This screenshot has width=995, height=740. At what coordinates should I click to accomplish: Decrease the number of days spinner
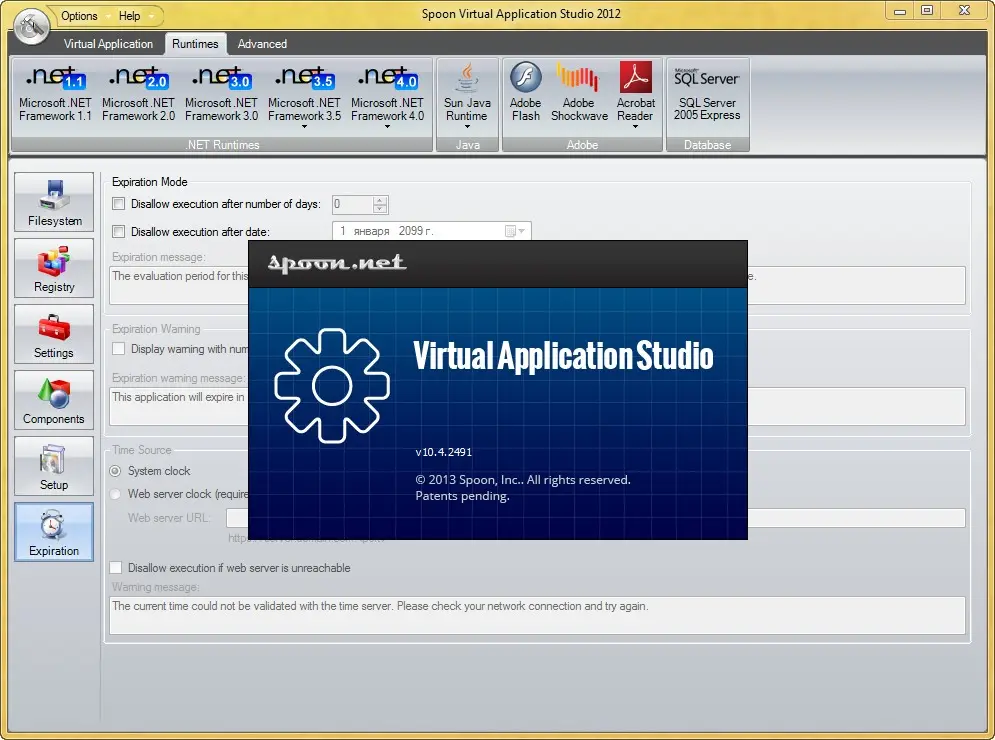(x=379, y=208)
